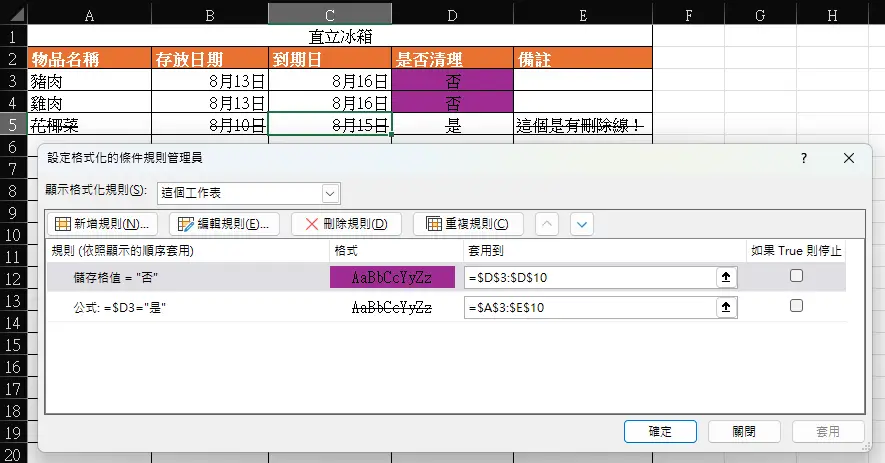
Task: Toggle stop-if-true checkbox for 公式 =$D3="是" rule
Action: coord(796,305)
